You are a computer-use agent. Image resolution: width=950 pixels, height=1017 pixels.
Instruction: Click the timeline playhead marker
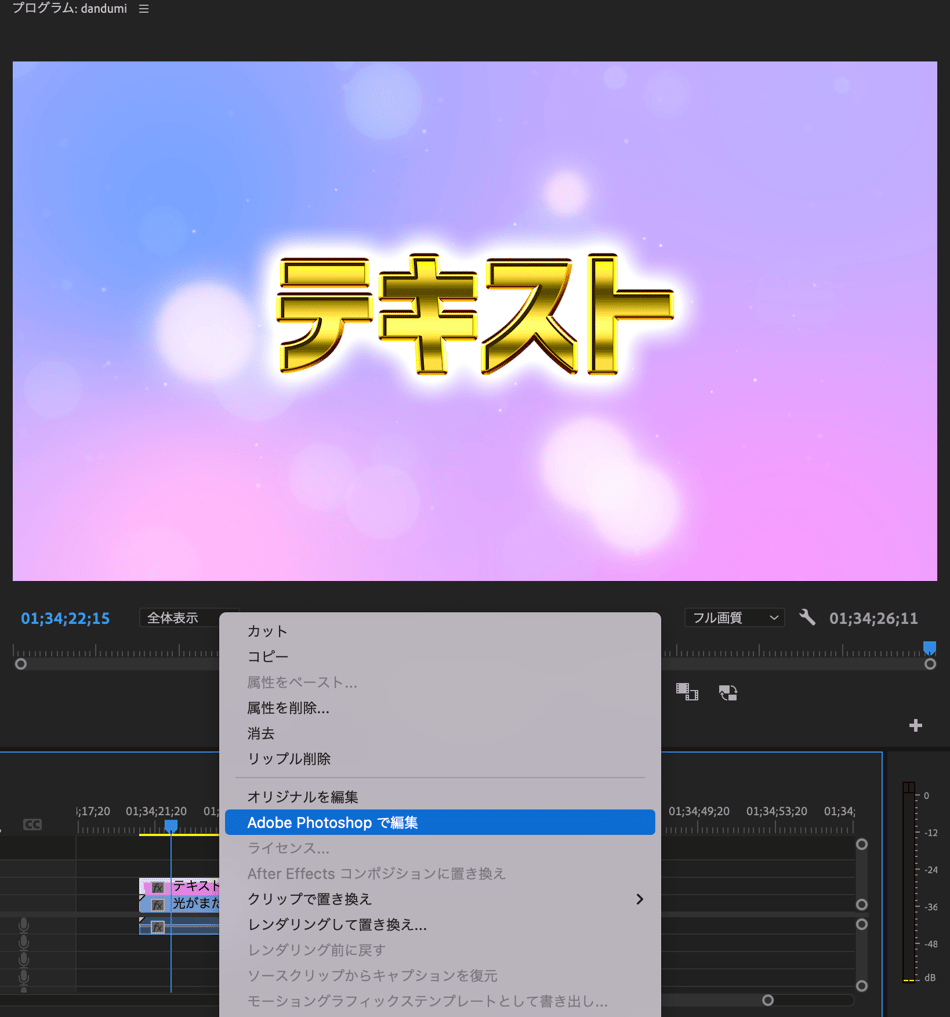point(171,826)
